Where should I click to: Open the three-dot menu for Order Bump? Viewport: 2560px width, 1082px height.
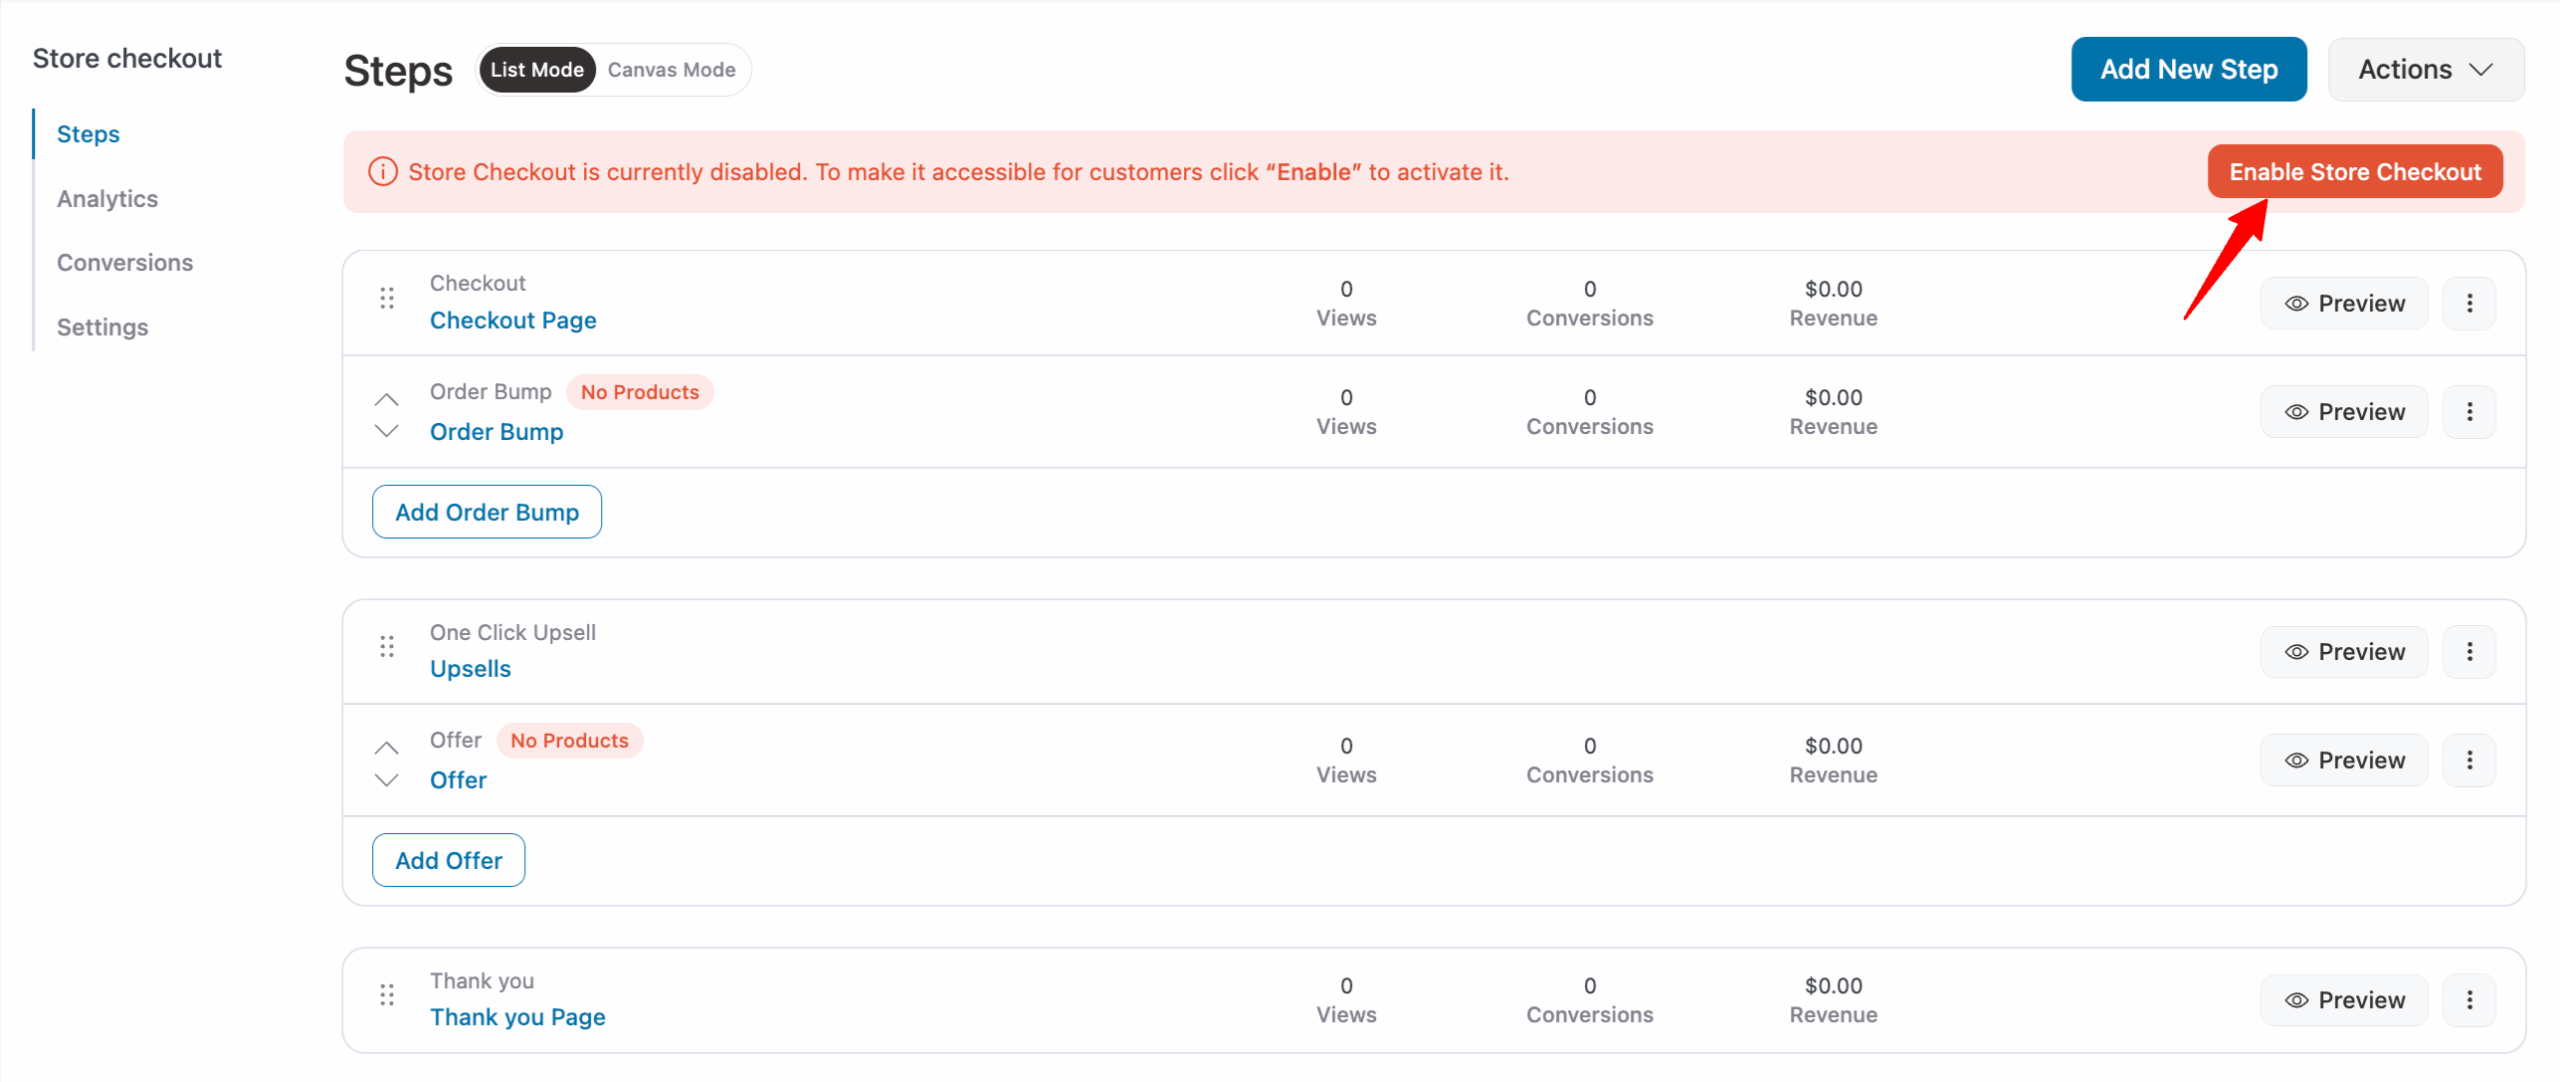coord(2469,412)
